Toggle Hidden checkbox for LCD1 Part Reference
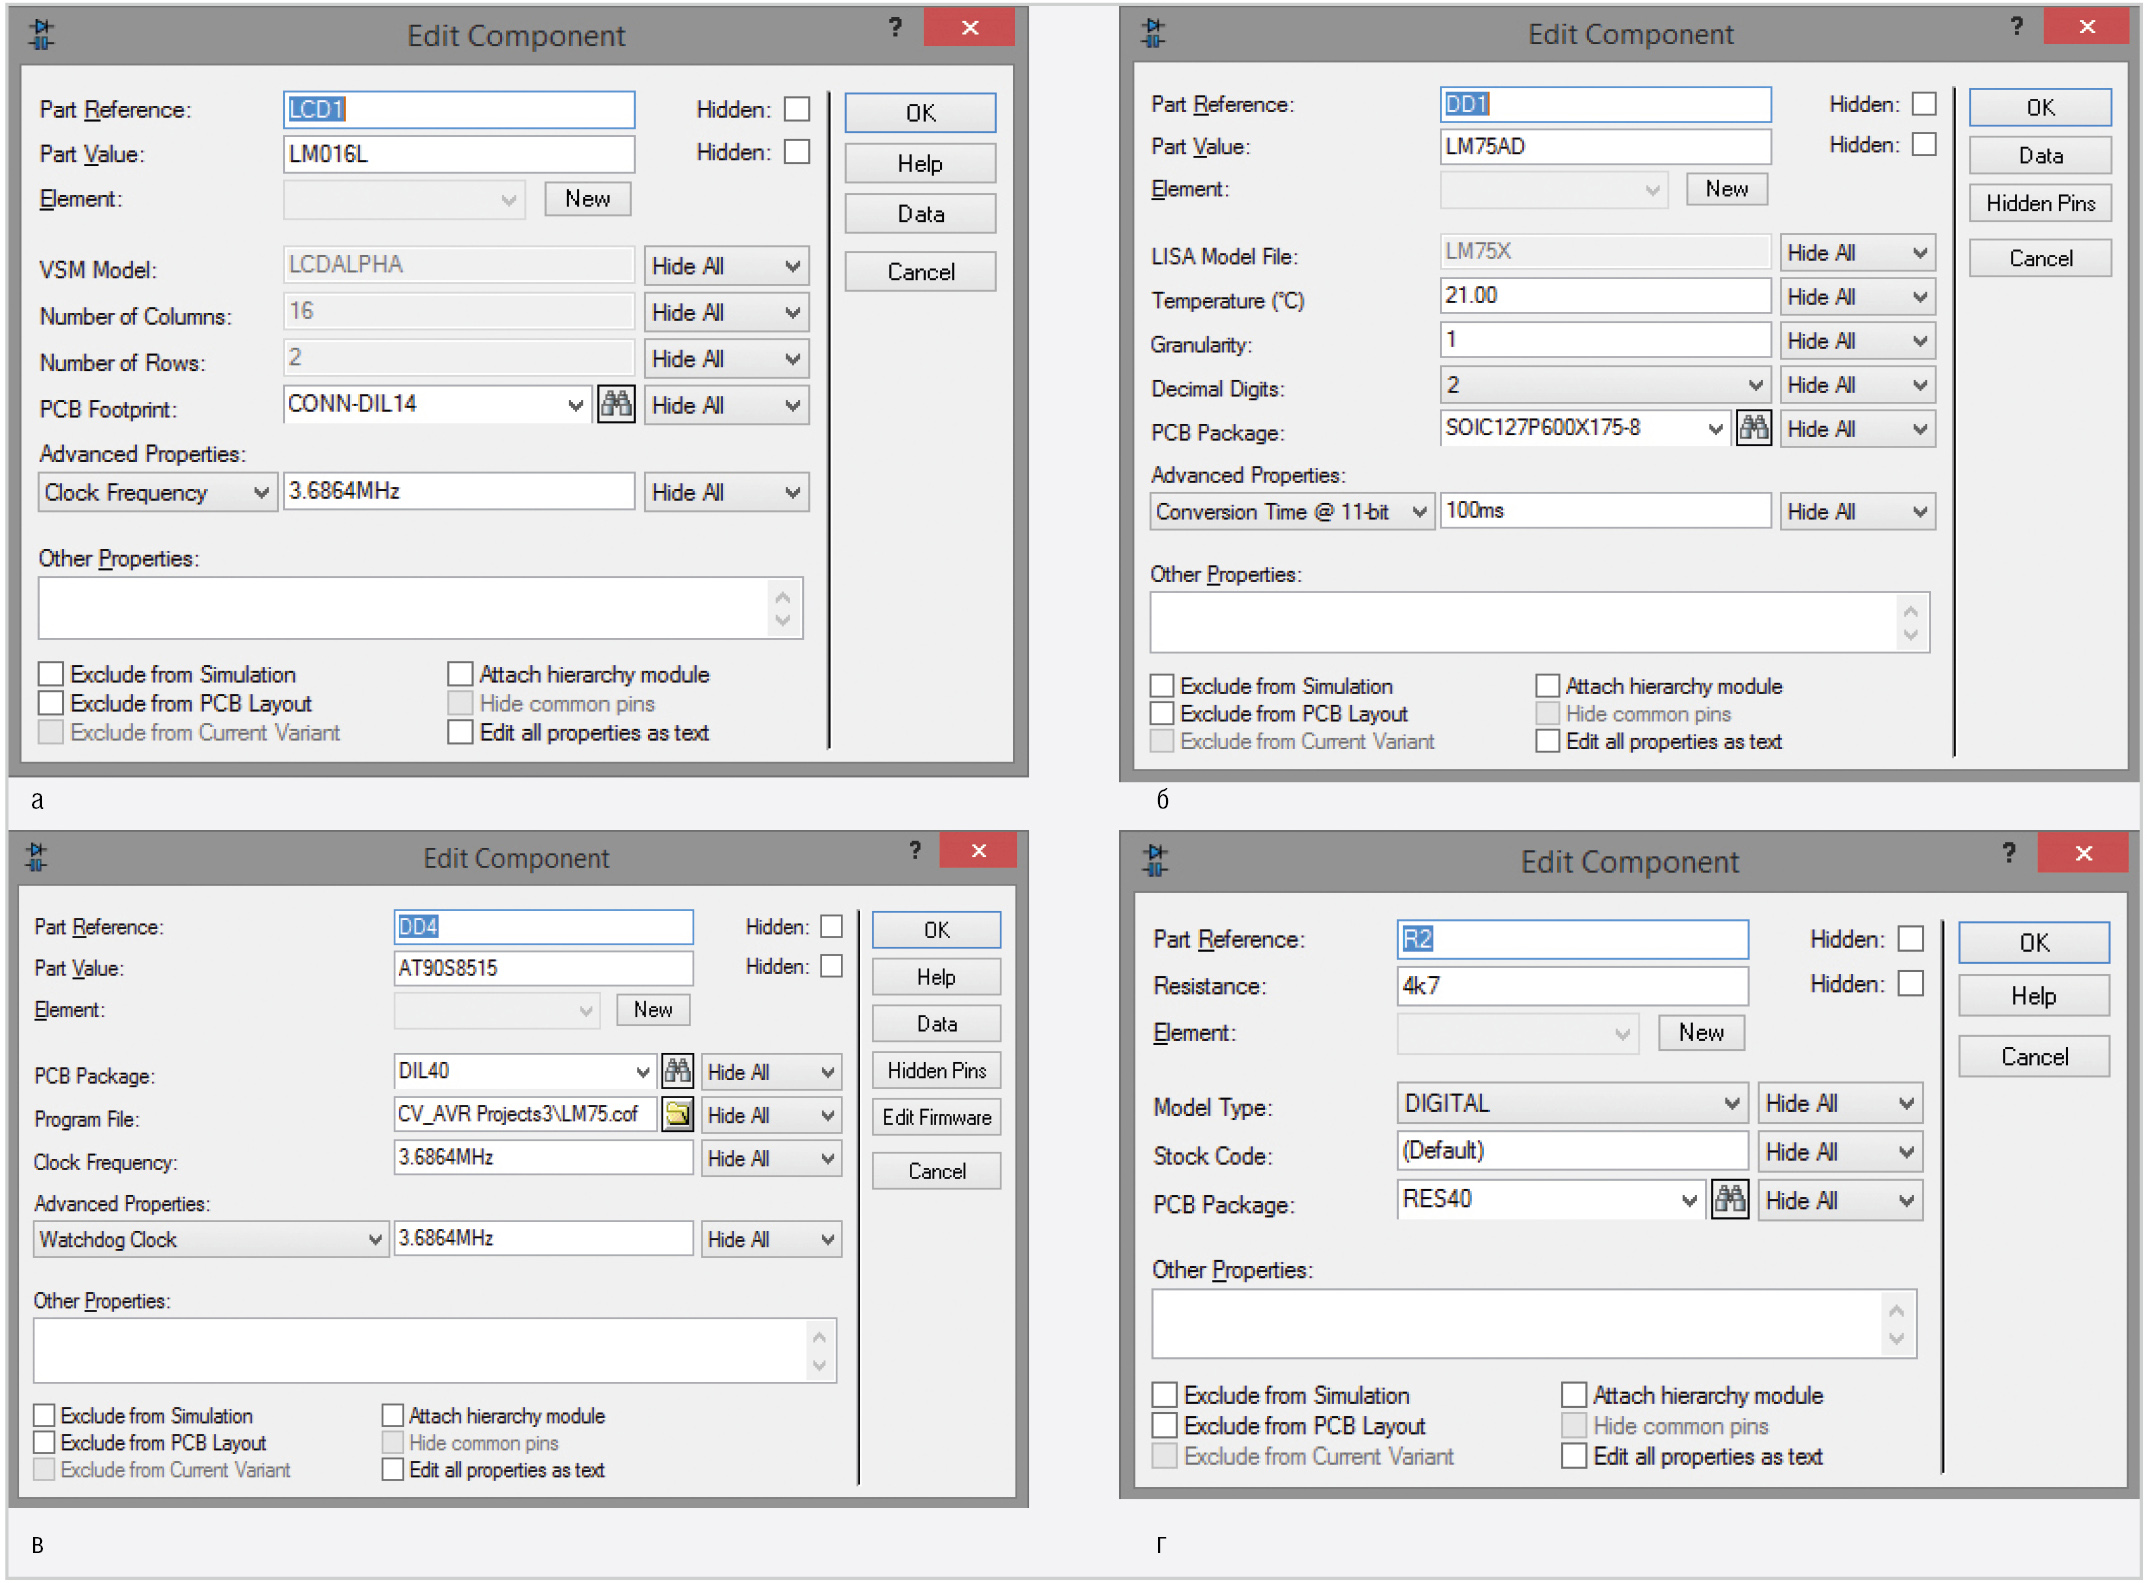Image resolution: width=2147 pixels, height=1583 pixels. coord(796,109)
